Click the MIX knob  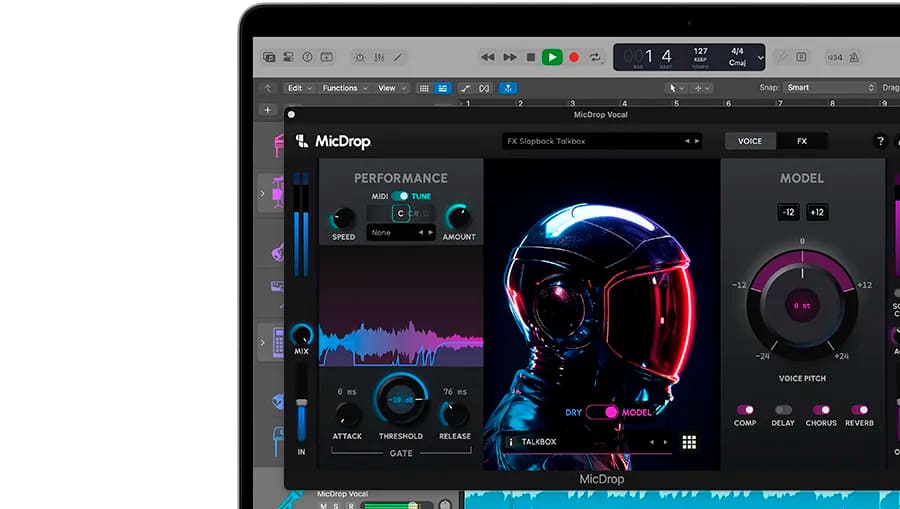click(x=301, y=335)
